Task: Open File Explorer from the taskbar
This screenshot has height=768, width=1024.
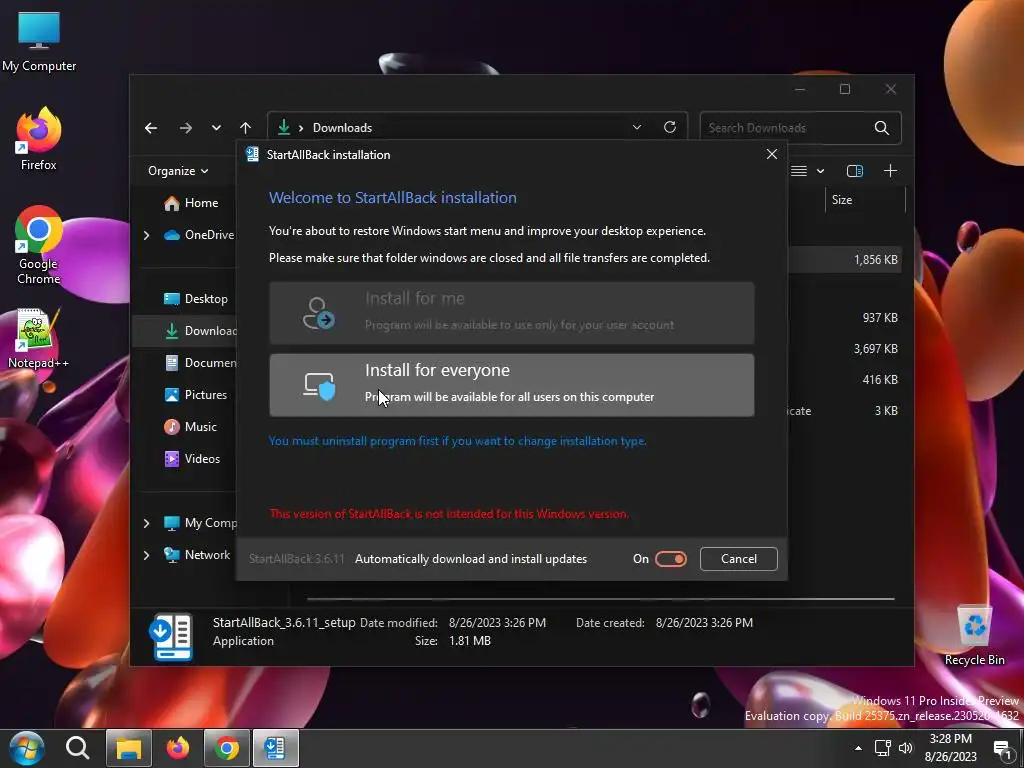Action: (129, 748)
